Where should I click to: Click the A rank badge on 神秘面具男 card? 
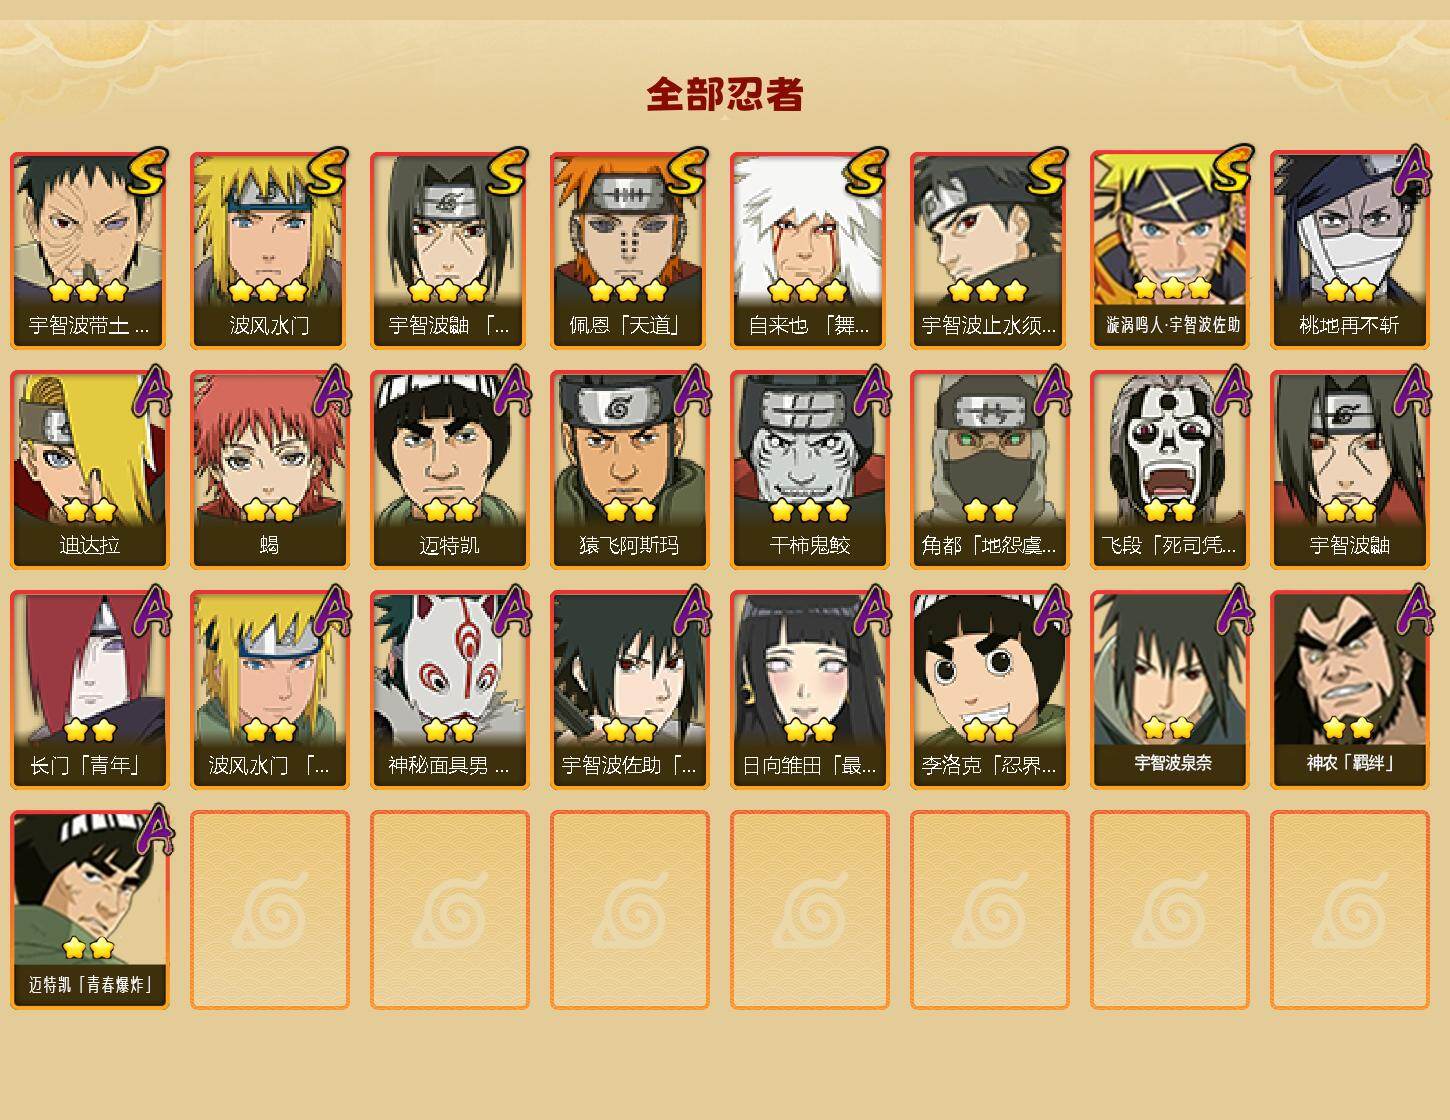[511, 609]
